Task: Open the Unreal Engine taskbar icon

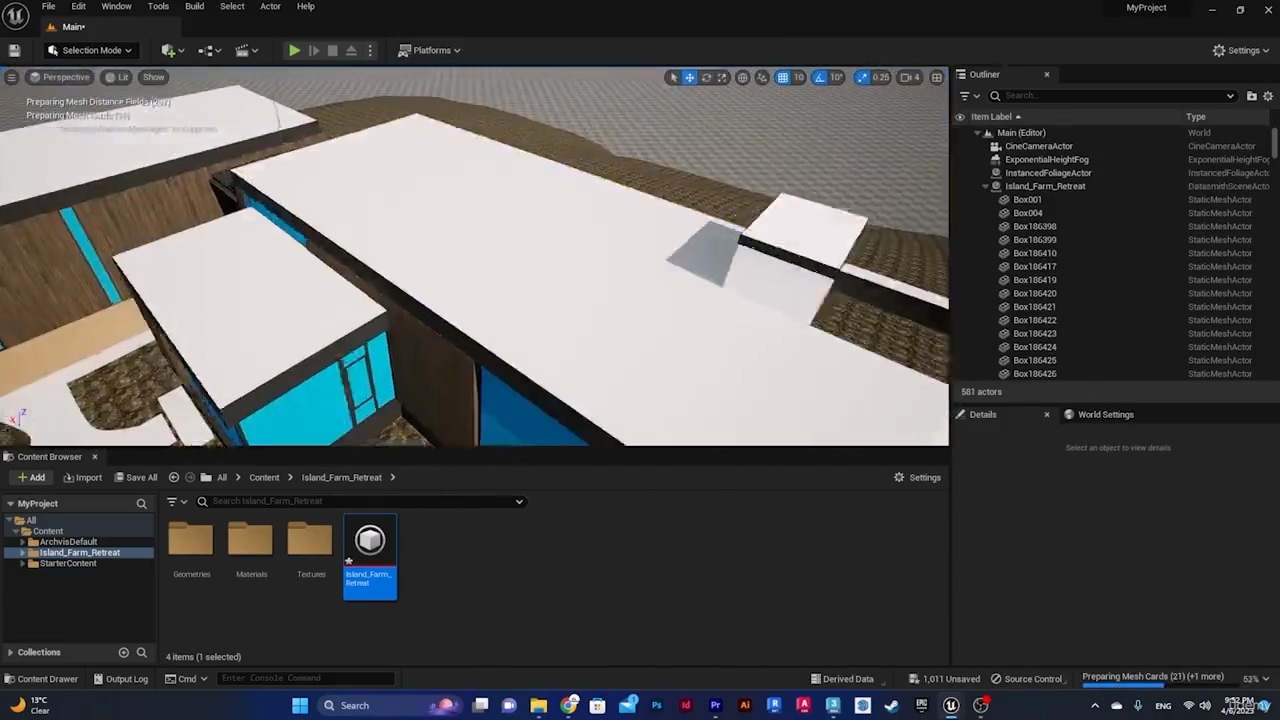Action: 951,705
